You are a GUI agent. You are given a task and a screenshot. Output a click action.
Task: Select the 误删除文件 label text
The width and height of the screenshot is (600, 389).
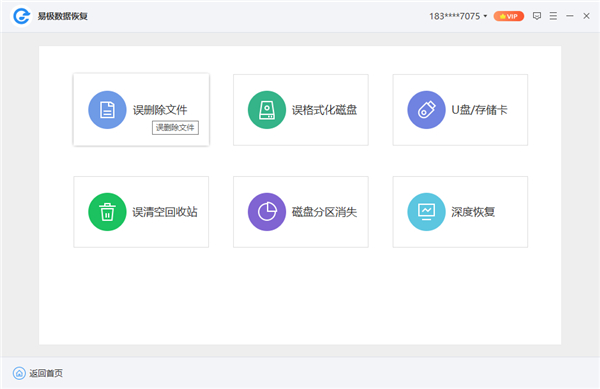click(x=160, y=110)
